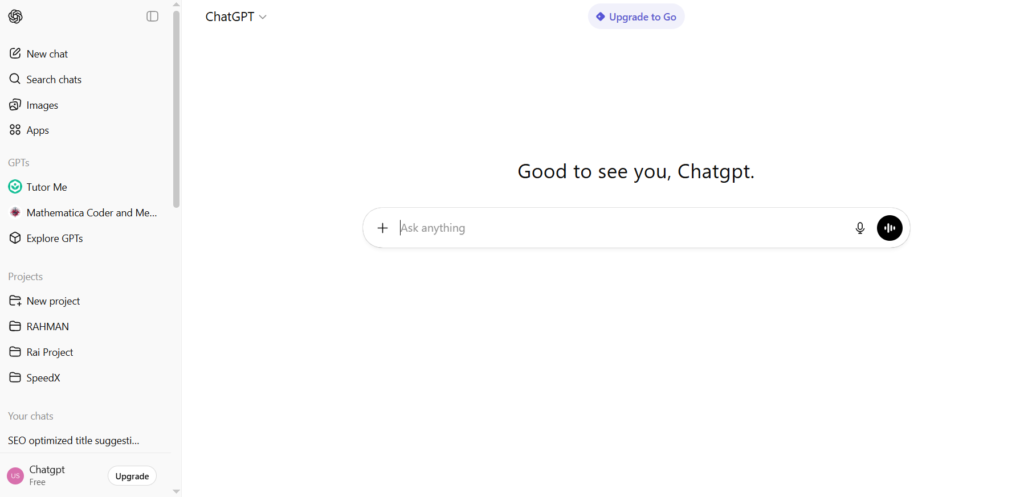Click the Rai Project folder icon
Image resolution: width=1024 pixels, height=497 pixels.
point(15,352)
